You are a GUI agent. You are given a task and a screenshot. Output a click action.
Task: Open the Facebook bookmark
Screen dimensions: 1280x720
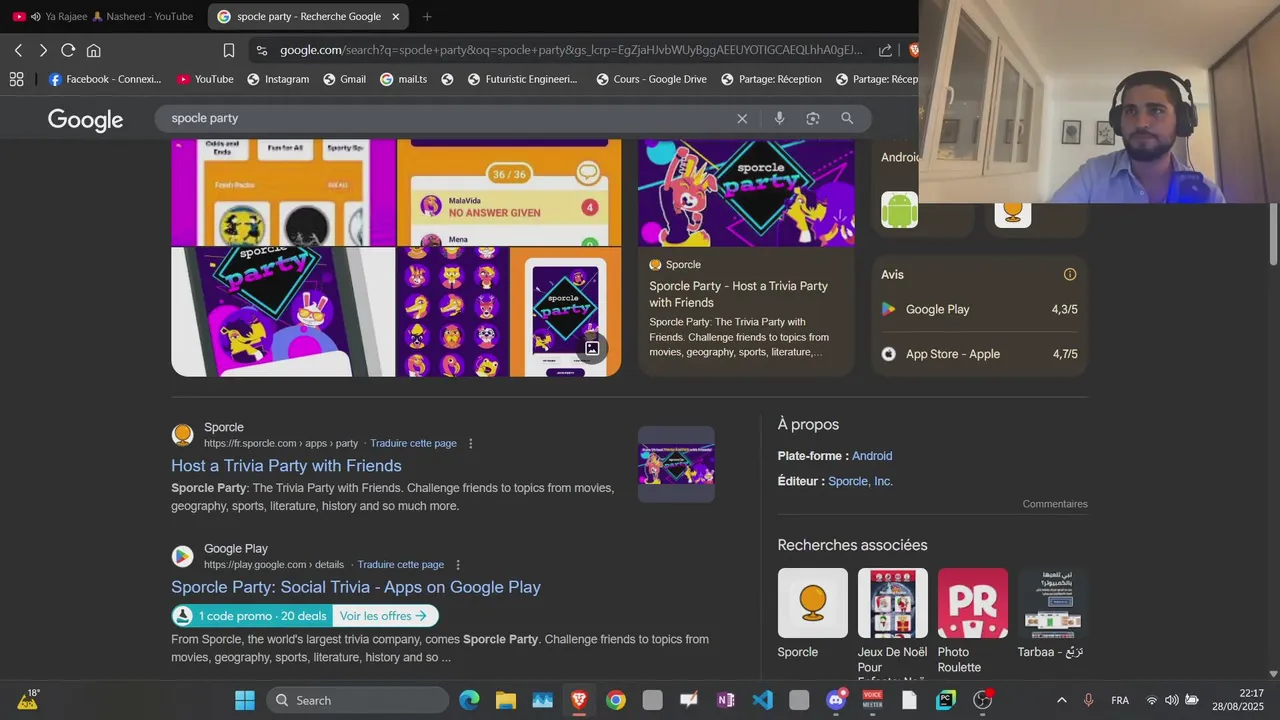[105, 79]
